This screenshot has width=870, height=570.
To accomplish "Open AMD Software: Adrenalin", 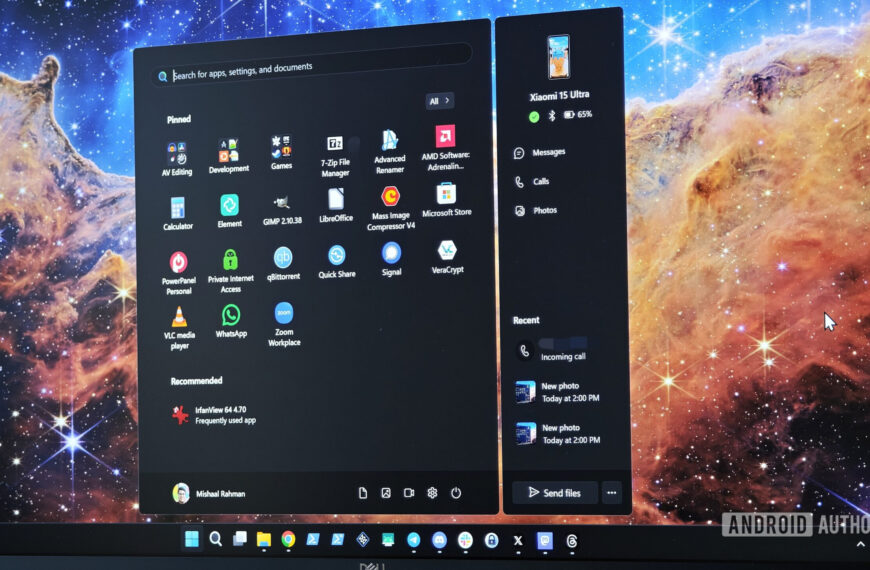I will tap(446, 148).
